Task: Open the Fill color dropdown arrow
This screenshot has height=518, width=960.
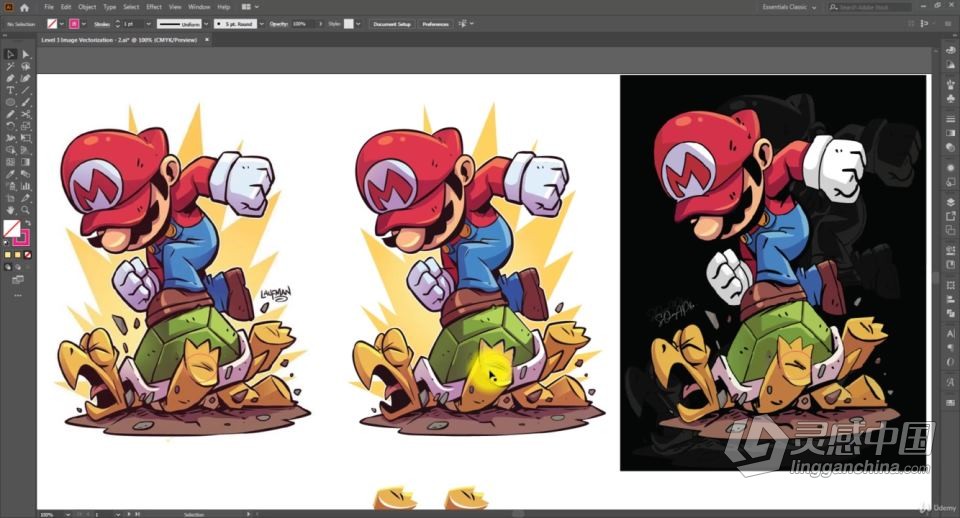Action: [x=62, y=24]
